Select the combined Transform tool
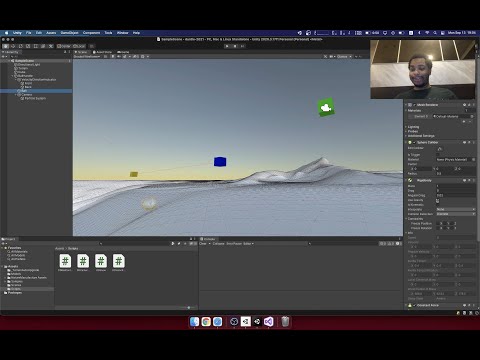Image resolution: width=480 pixels, height=360 pixels. (43, 46)
